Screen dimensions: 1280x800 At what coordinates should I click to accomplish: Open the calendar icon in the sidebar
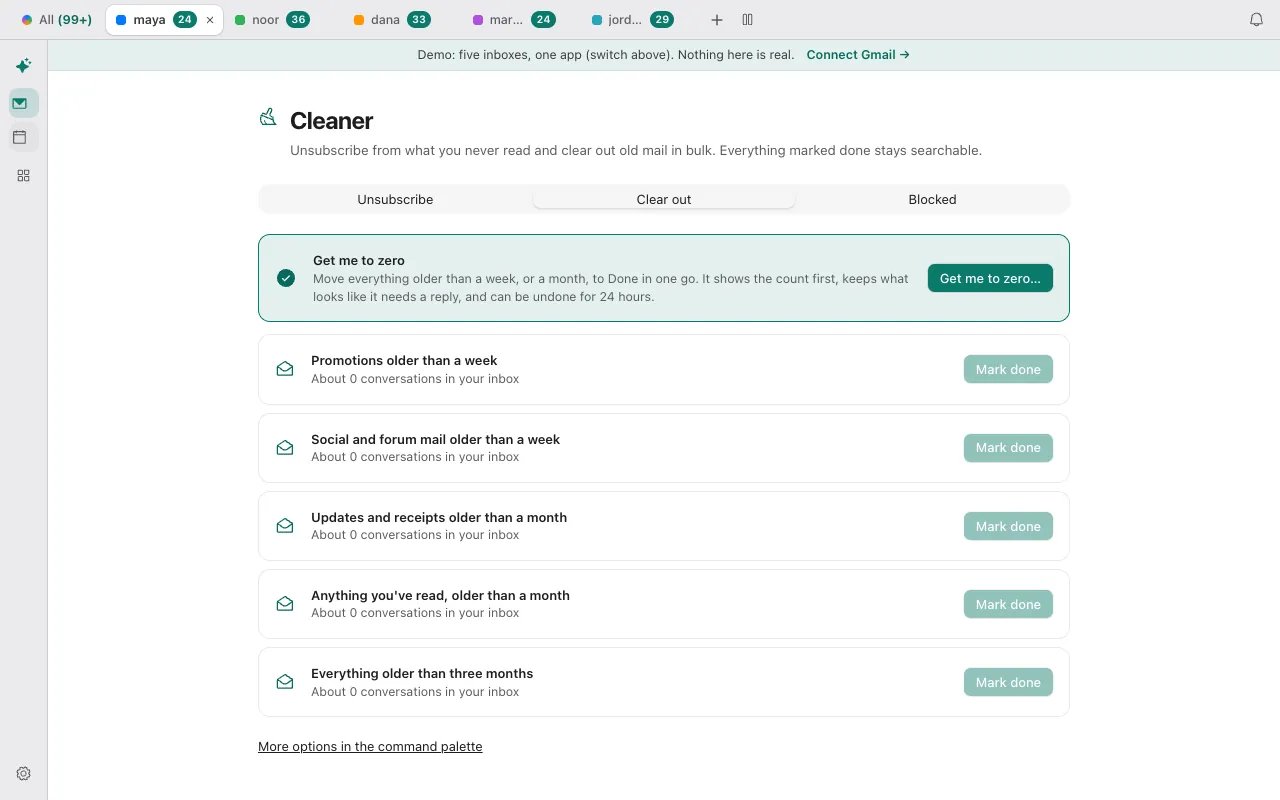click(20, 137)
